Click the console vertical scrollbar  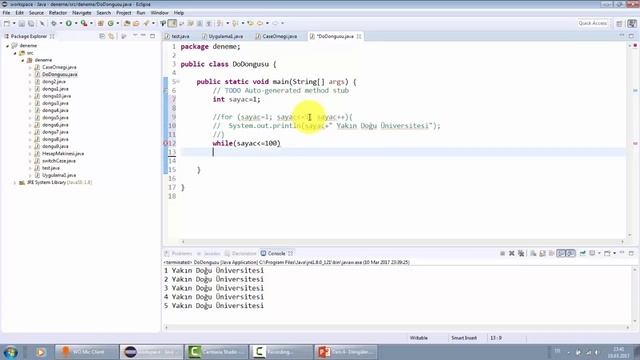click(635, 295)
